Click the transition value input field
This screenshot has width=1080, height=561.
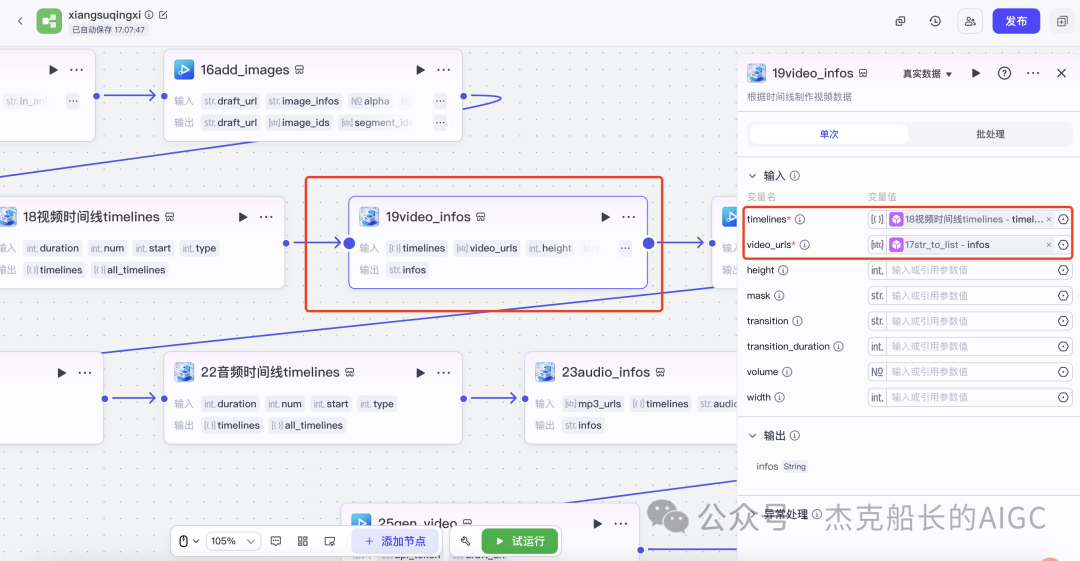(x=970, y=321)
